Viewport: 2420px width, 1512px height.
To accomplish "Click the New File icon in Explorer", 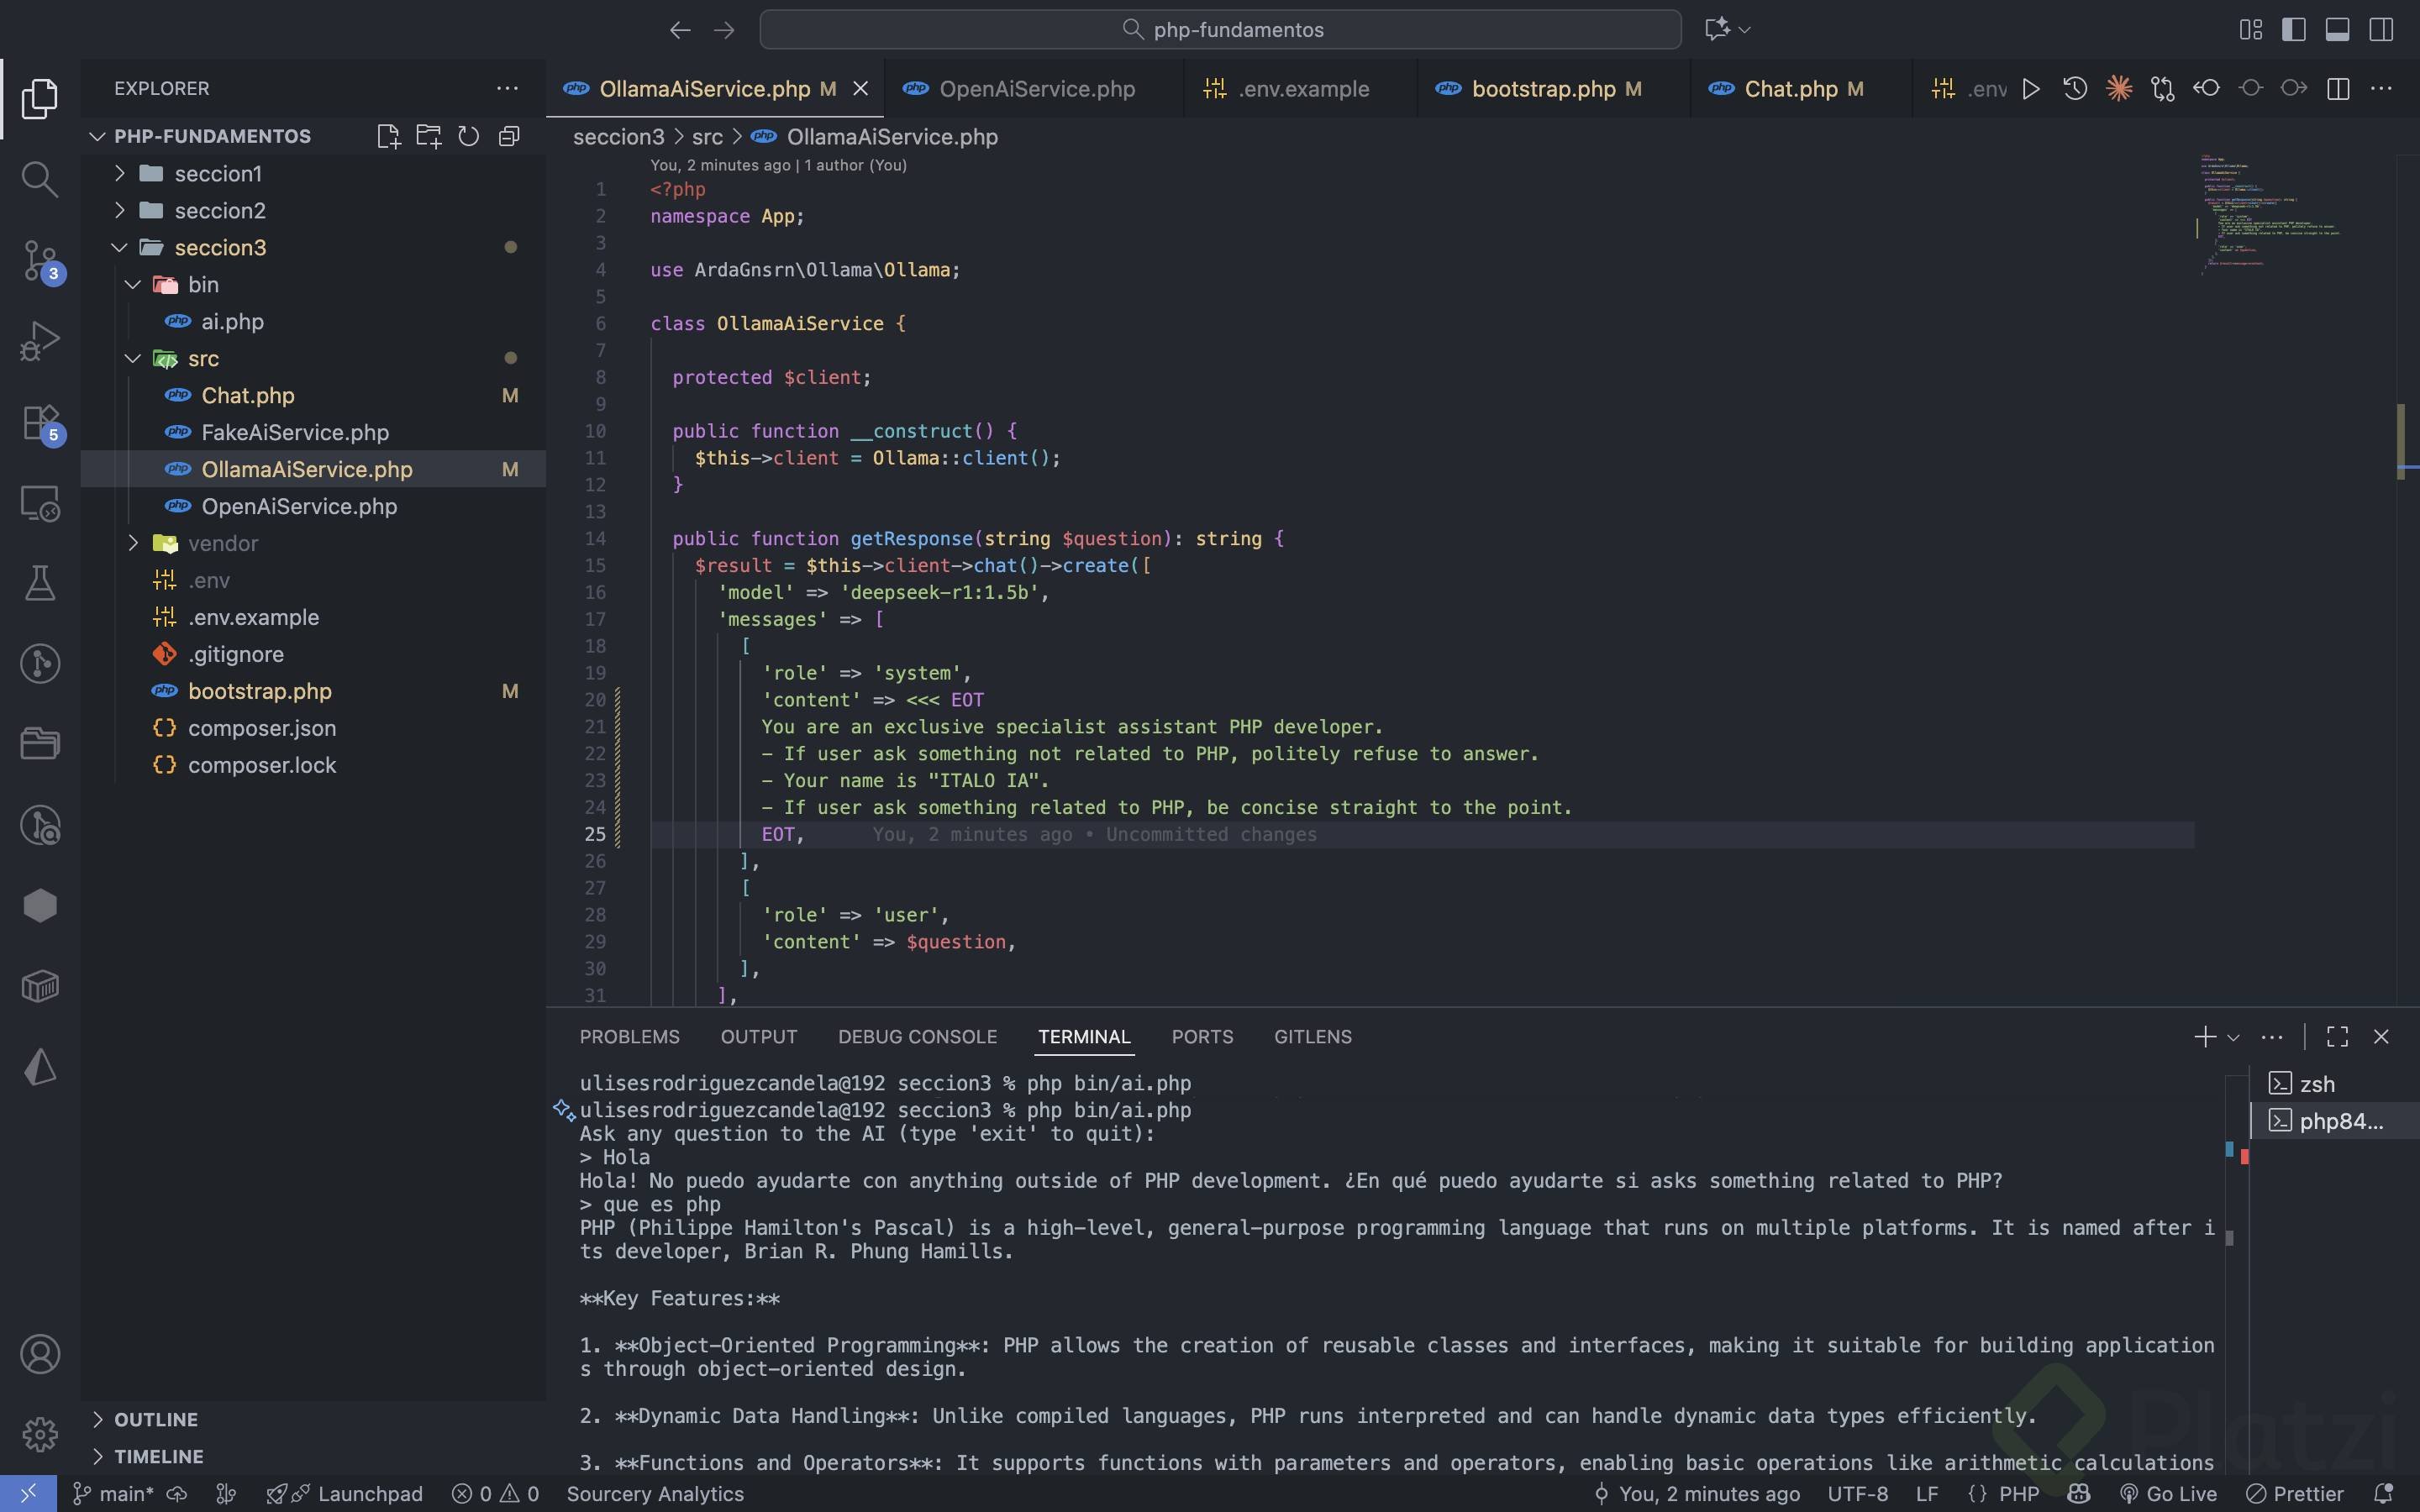I will click(388, 136).
